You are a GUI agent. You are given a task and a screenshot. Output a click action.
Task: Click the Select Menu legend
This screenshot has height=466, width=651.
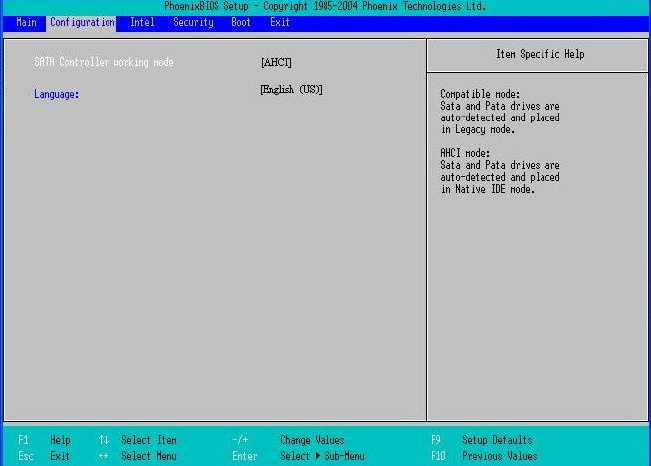(x=149, y=456)
